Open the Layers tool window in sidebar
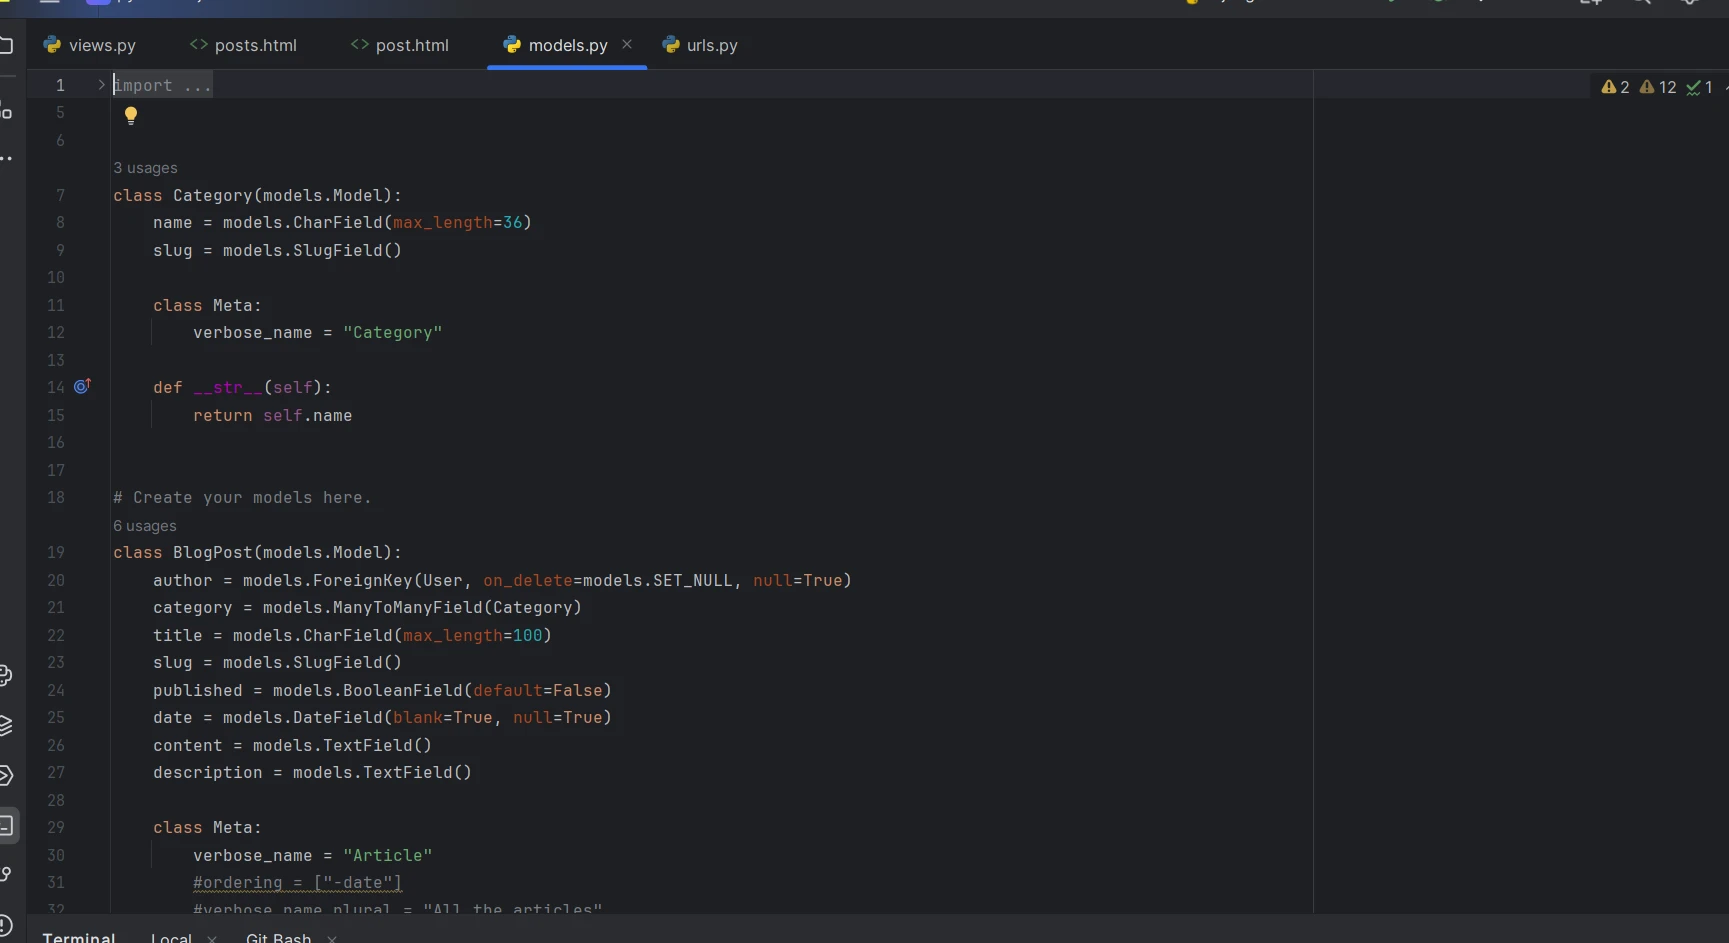 pyautogui.click(x=6, y=726)
